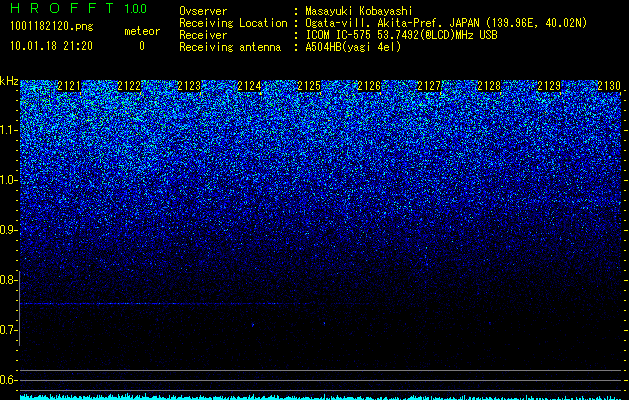Click the HROFFT 1.0.0 title text

[x=79, y=8]
